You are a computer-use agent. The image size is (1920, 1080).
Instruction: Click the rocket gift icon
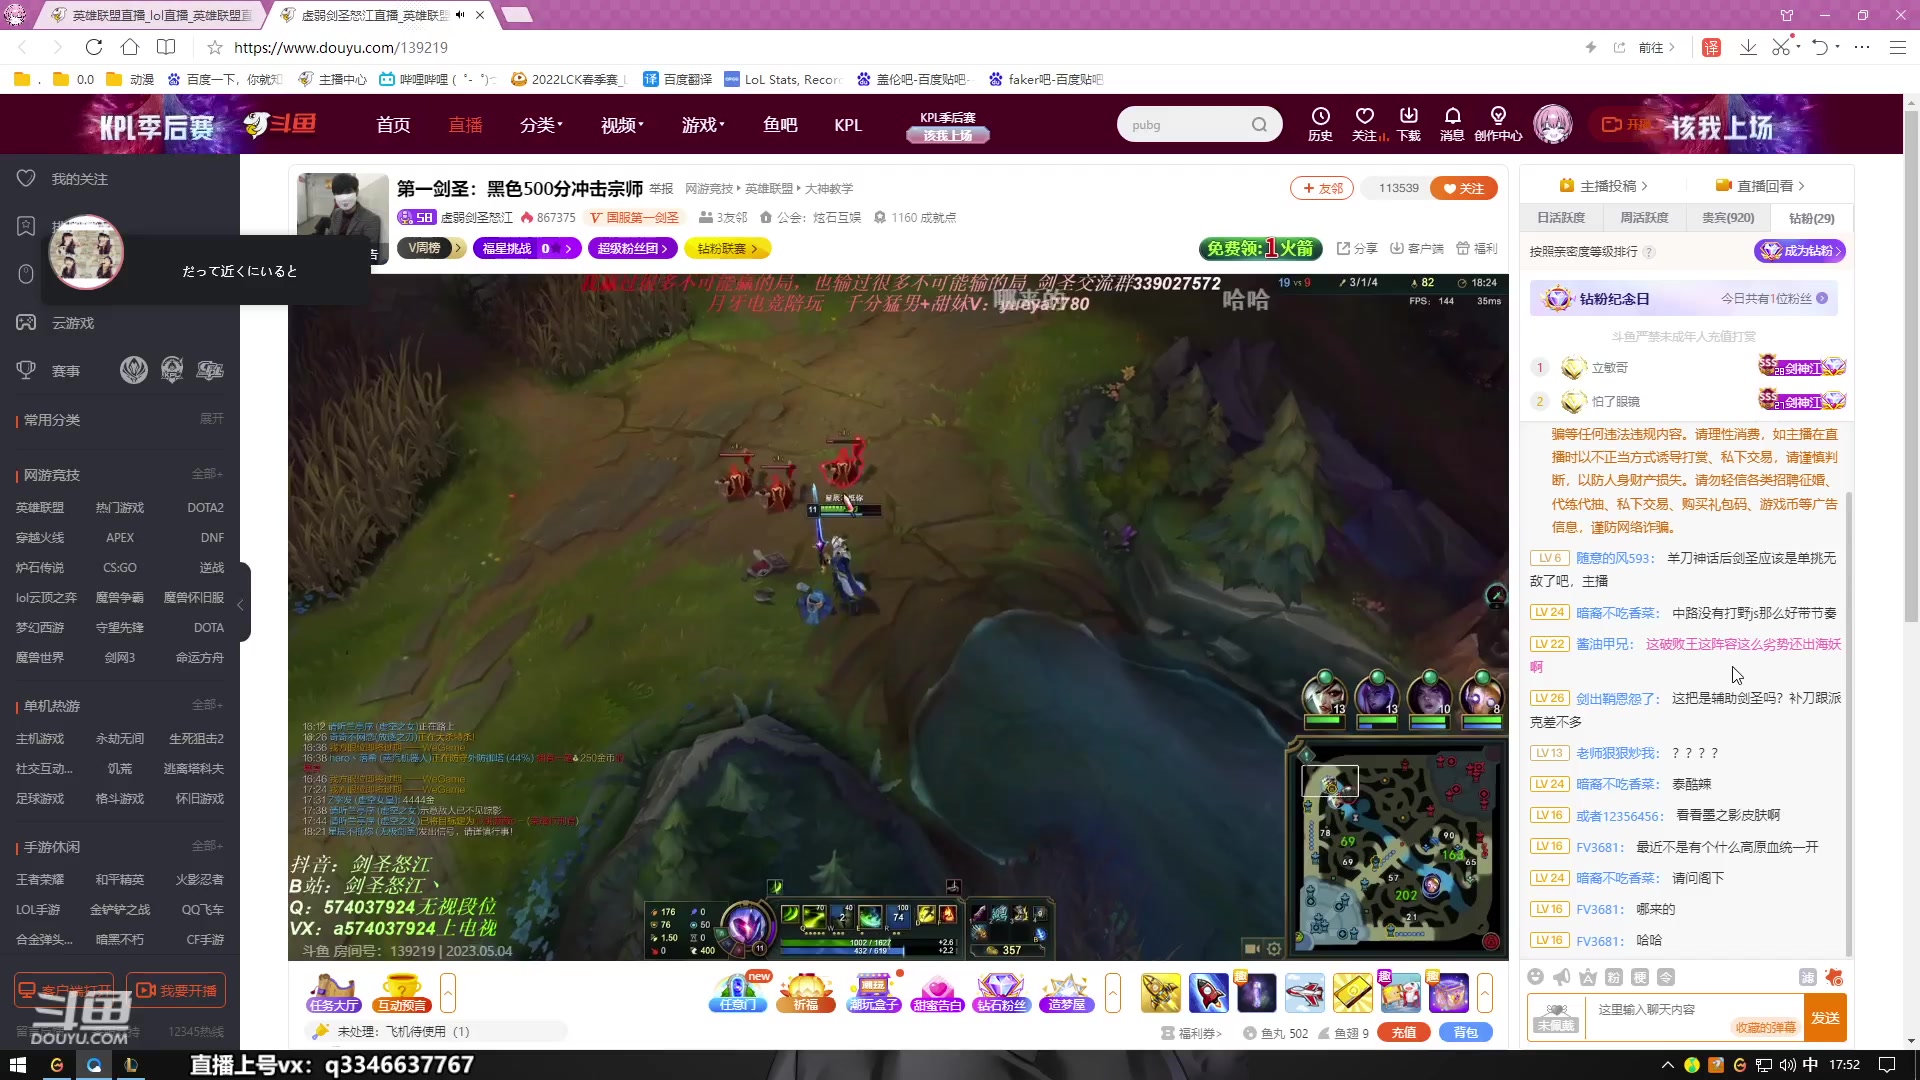coord(1208,992)
